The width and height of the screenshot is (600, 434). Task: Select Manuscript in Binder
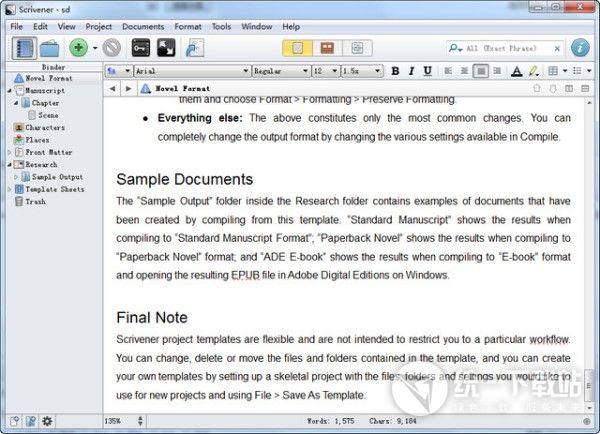45,91
